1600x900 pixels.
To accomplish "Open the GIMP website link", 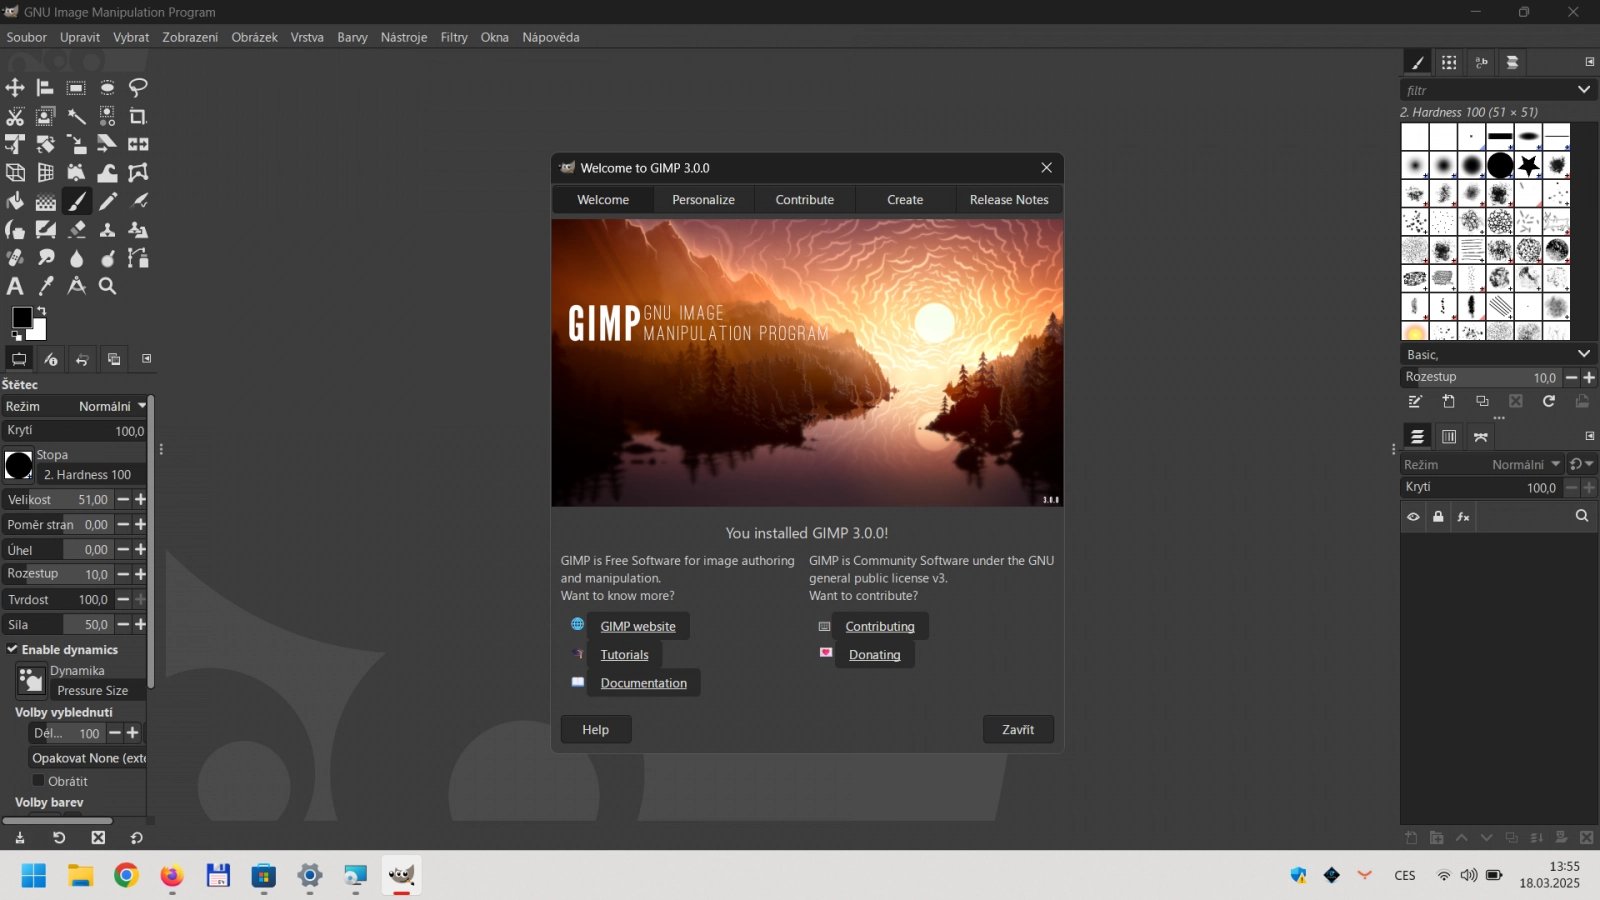I will 638,626.
